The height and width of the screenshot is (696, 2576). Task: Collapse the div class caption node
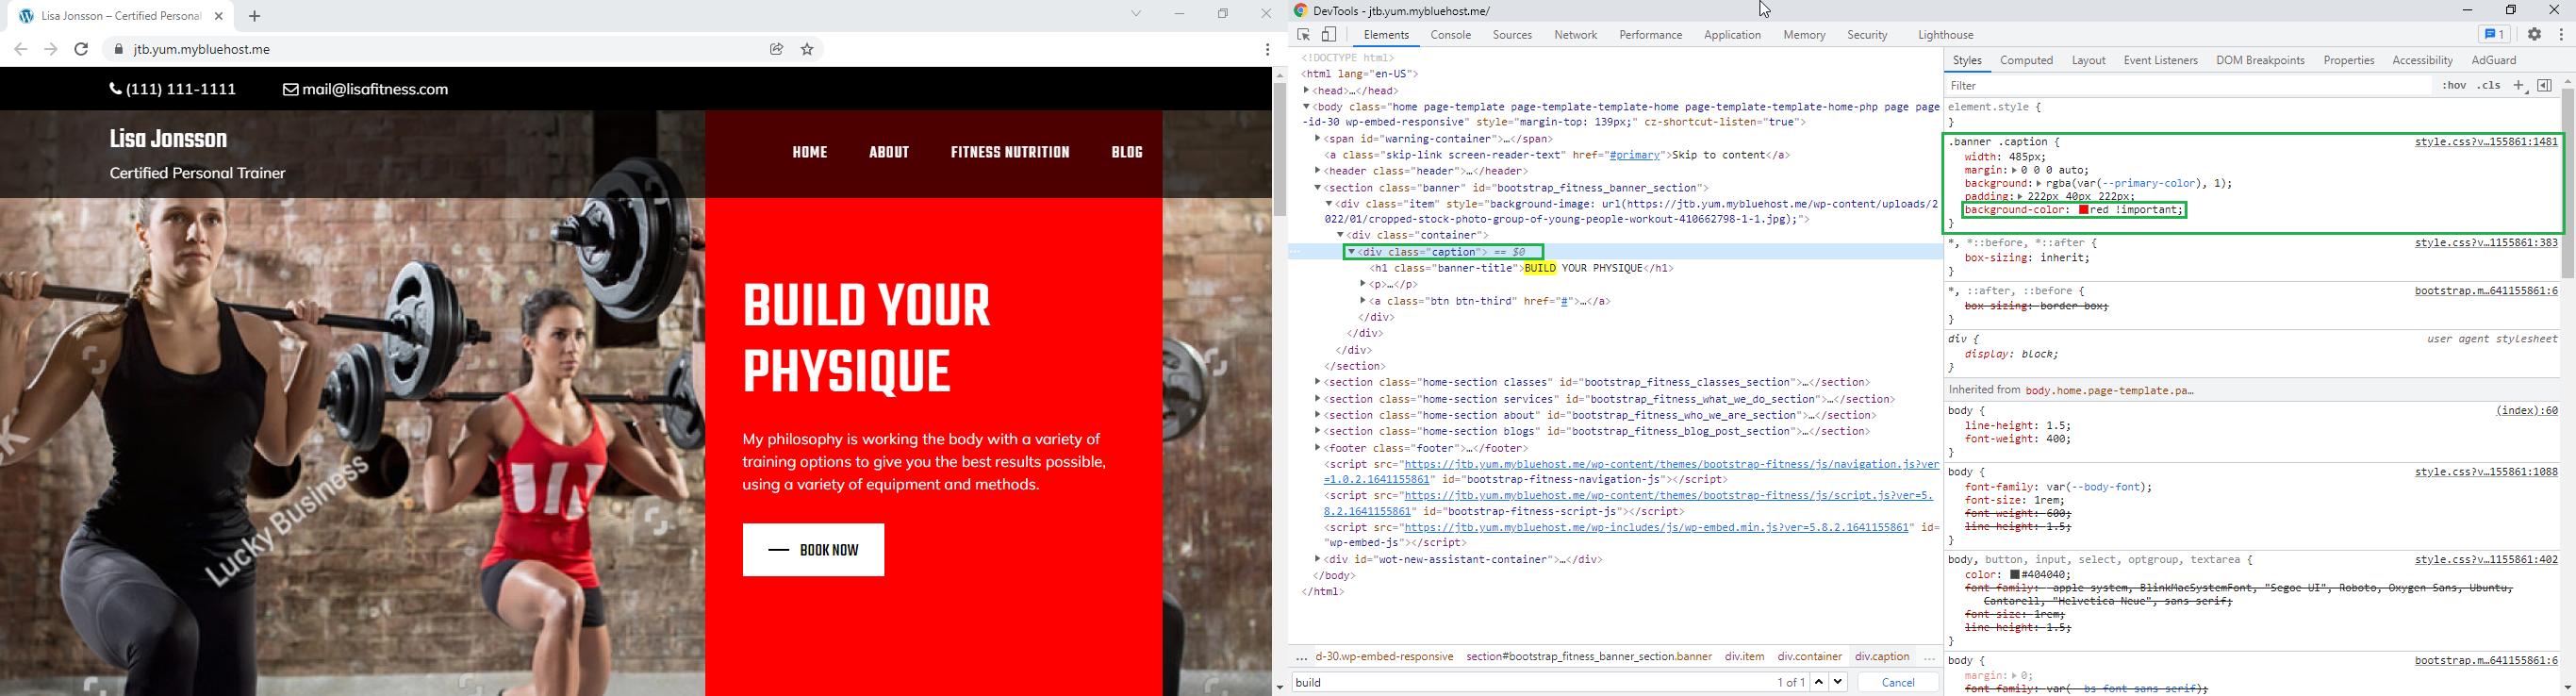pyautogui.click(x=1352, y=253)
